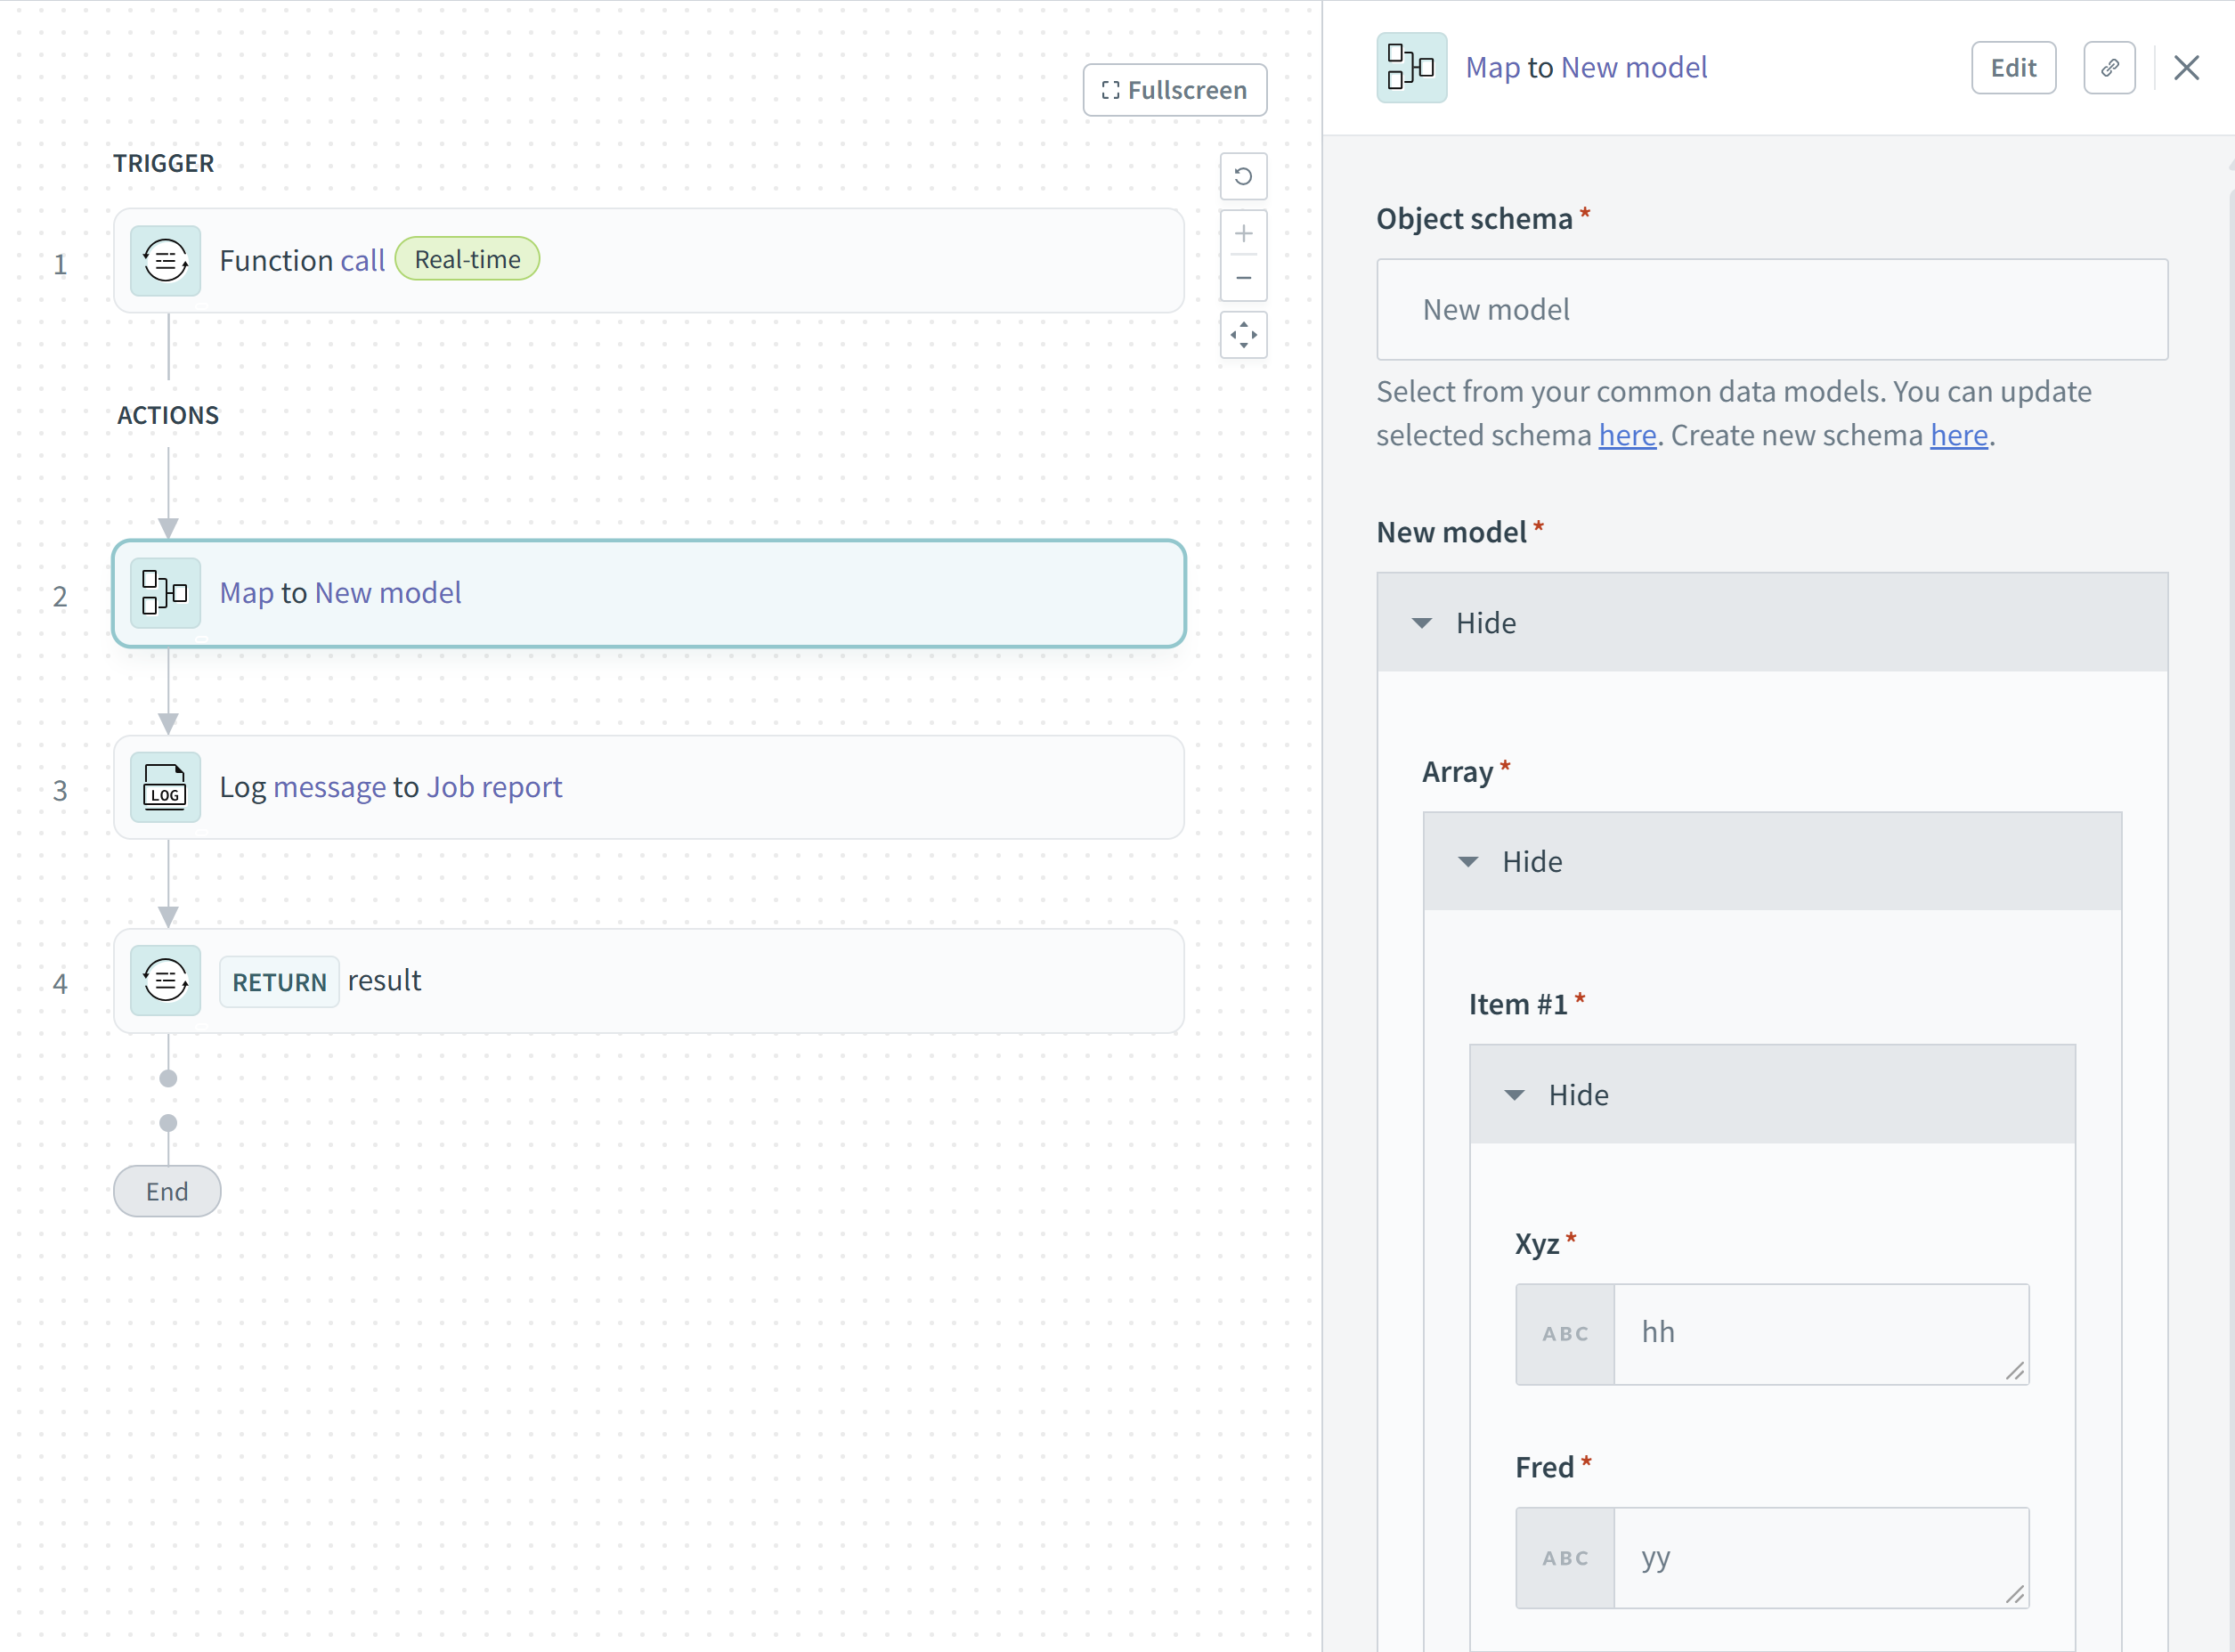Click the 'Array' label
Viewport: 2235px width, 1652px height.
coord(1457,772)
